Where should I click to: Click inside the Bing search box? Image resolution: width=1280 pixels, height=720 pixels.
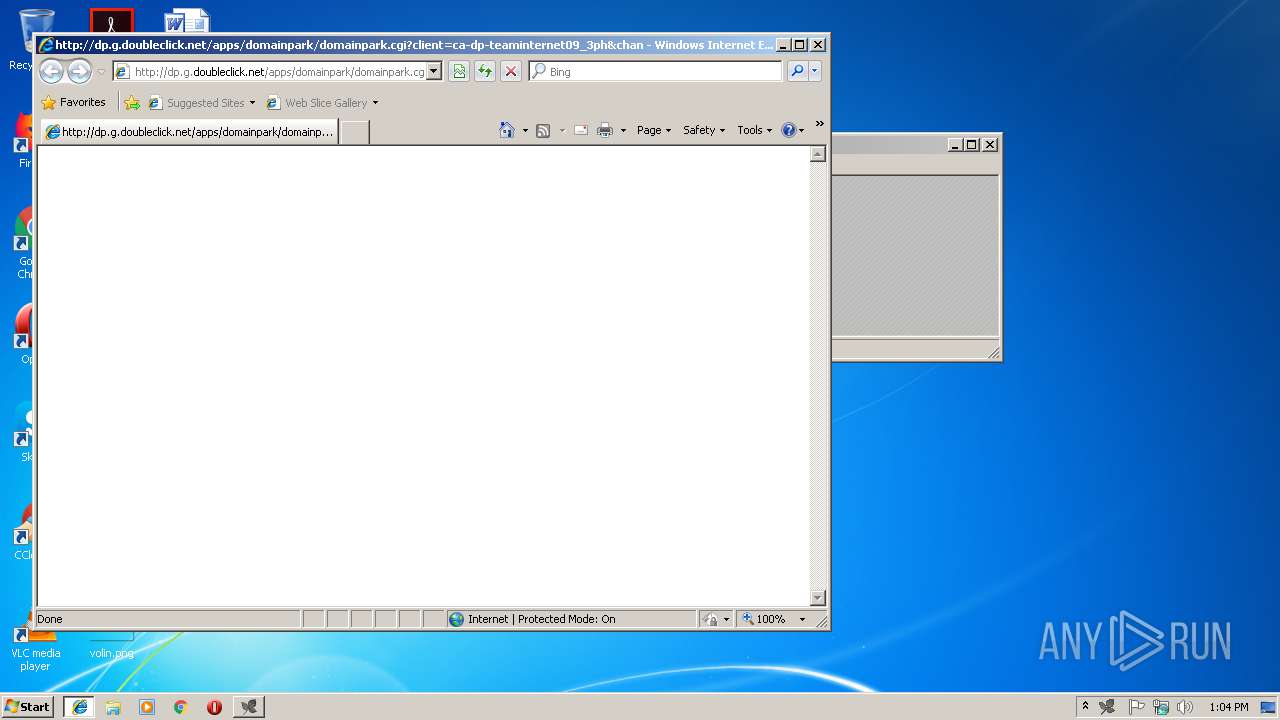pos(656,71)
